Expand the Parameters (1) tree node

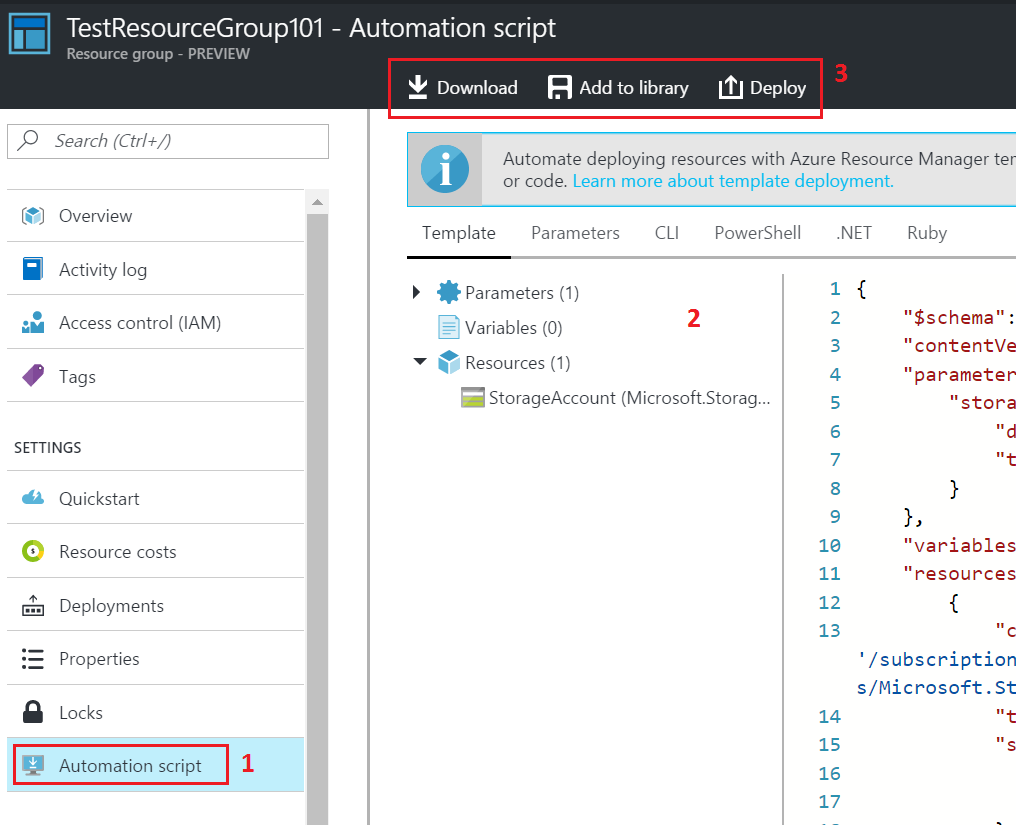pos(417,292)
